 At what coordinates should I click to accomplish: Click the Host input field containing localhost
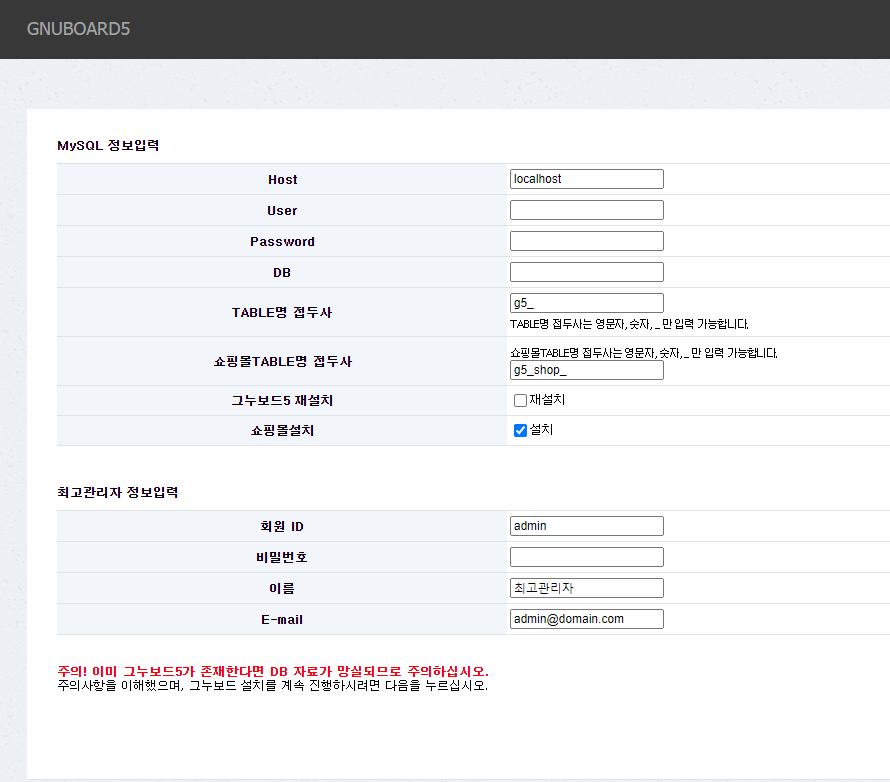(586, 179)
